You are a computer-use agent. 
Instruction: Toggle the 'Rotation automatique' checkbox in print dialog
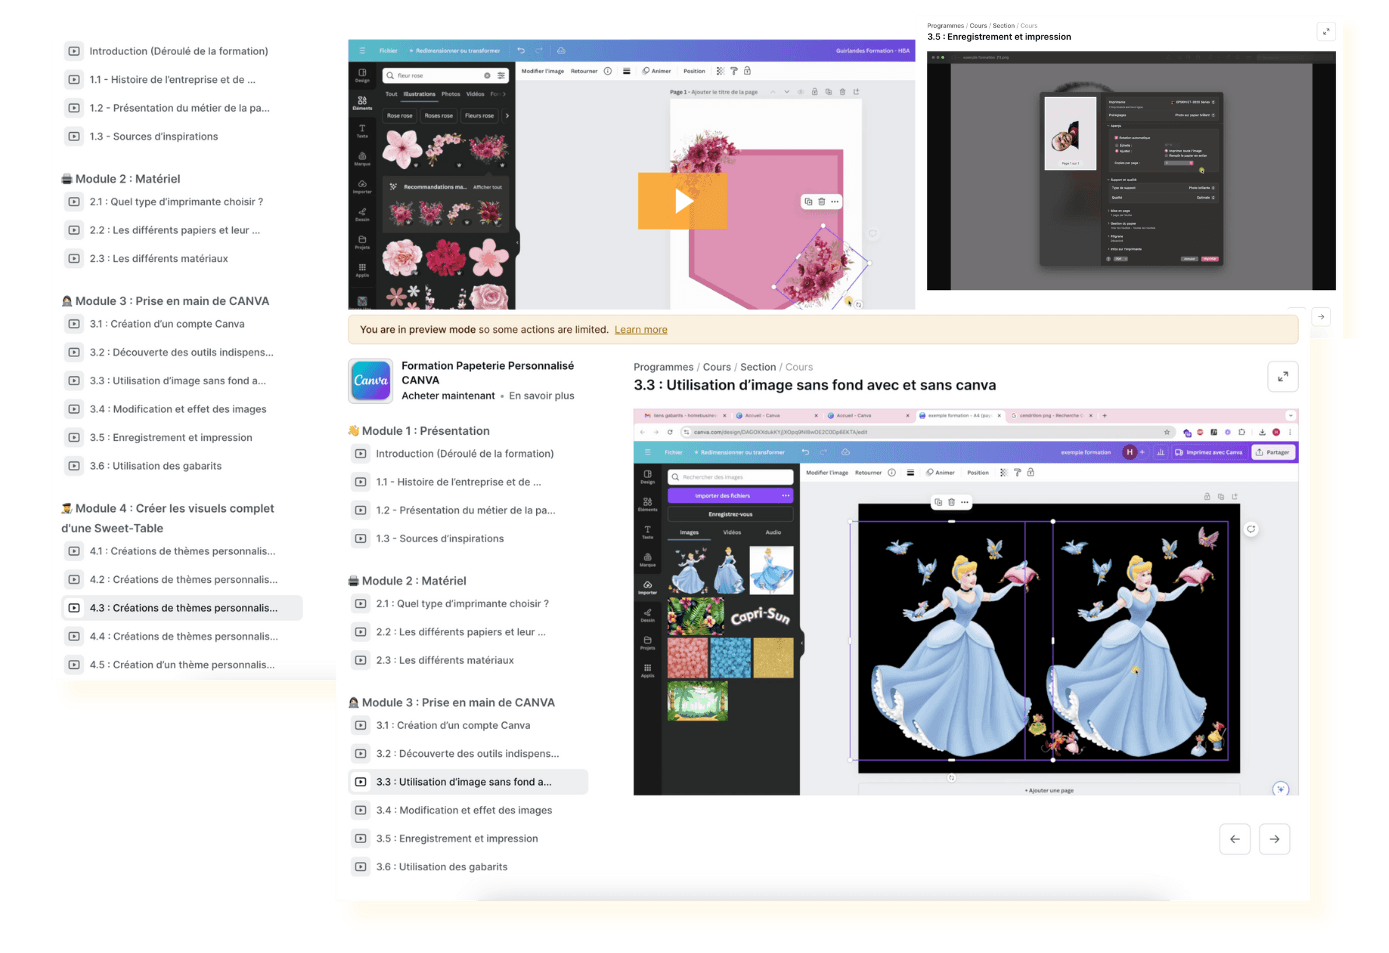(1116, 138)
